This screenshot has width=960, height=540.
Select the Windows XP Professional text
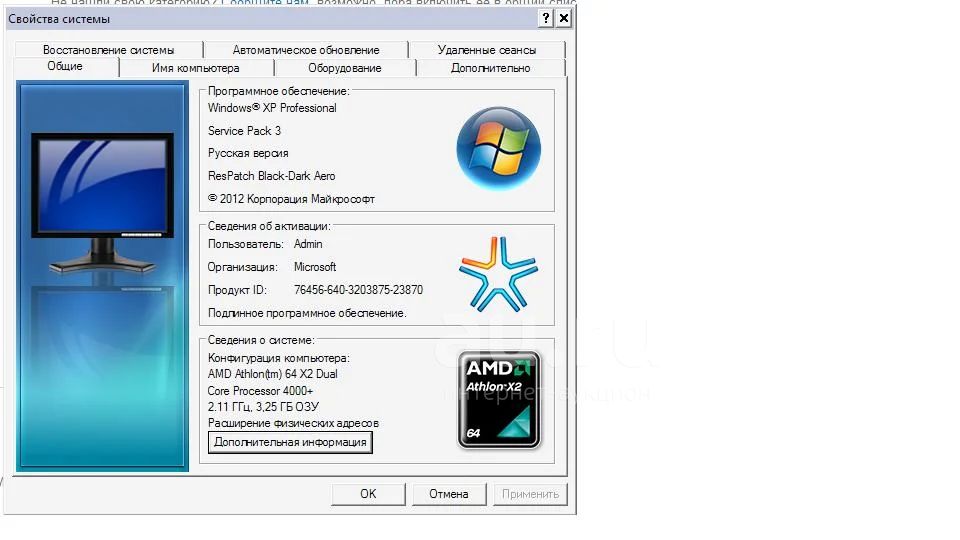[272, 108]
